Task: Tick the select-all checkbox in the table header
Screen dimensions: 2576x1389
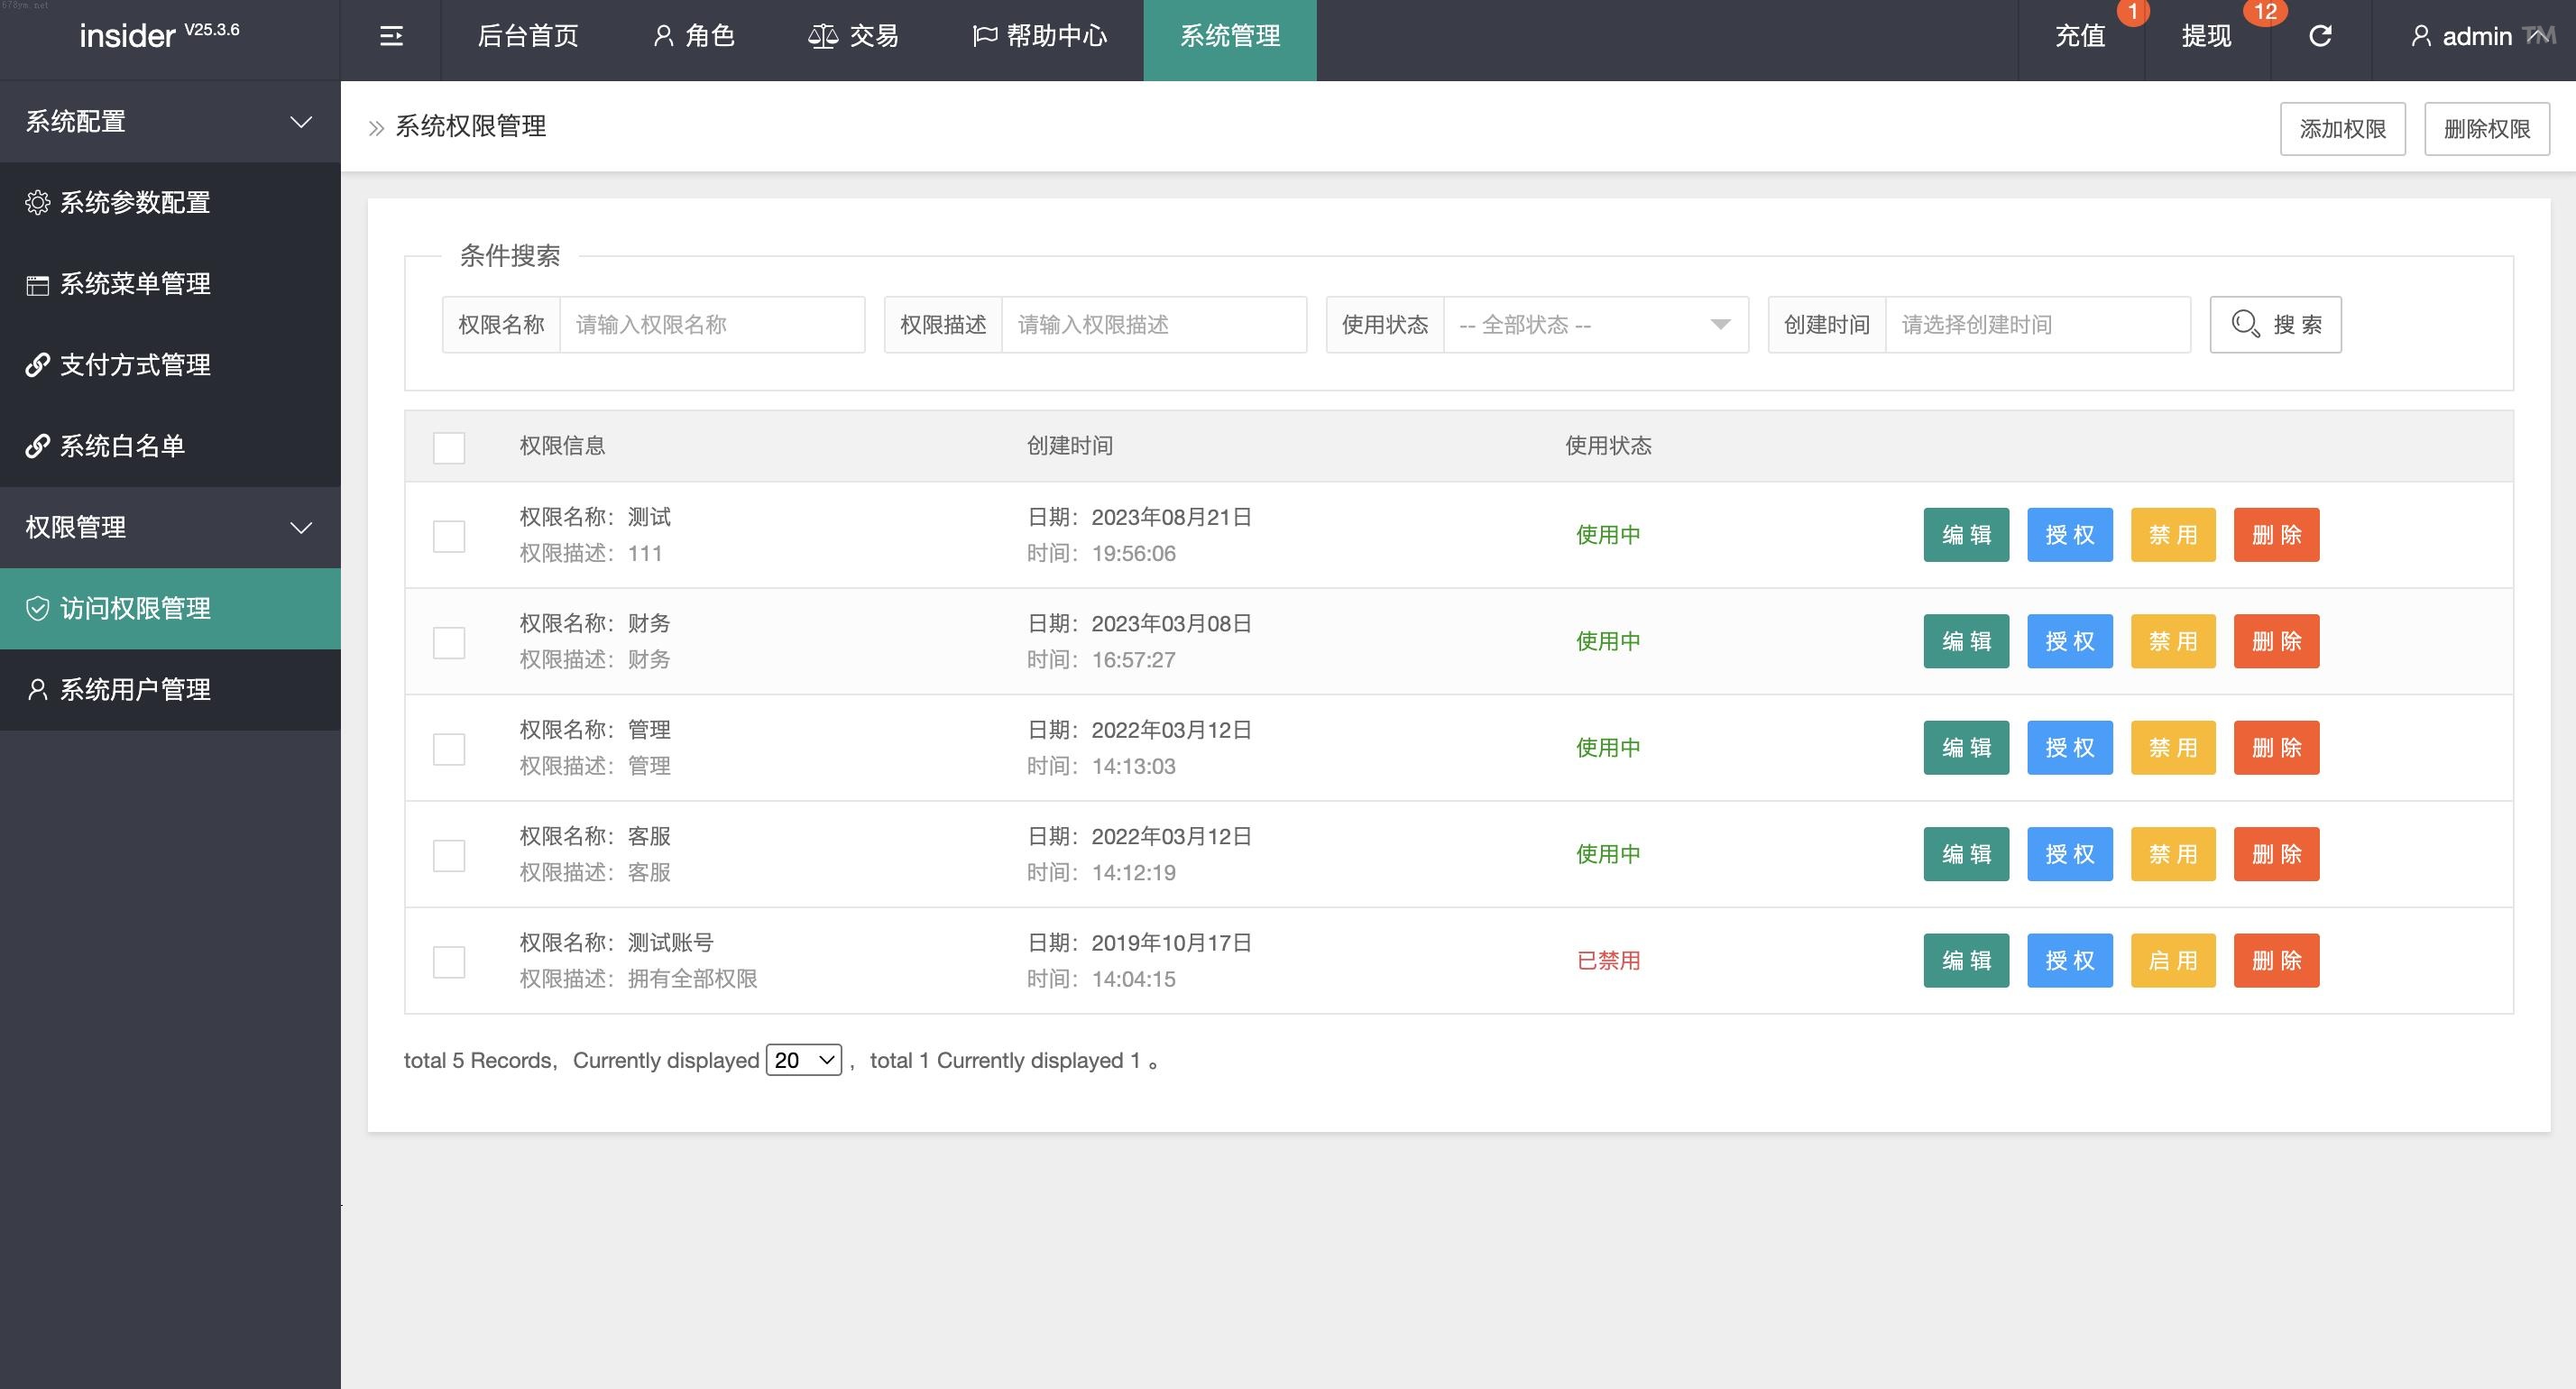Action: (449, 448)
